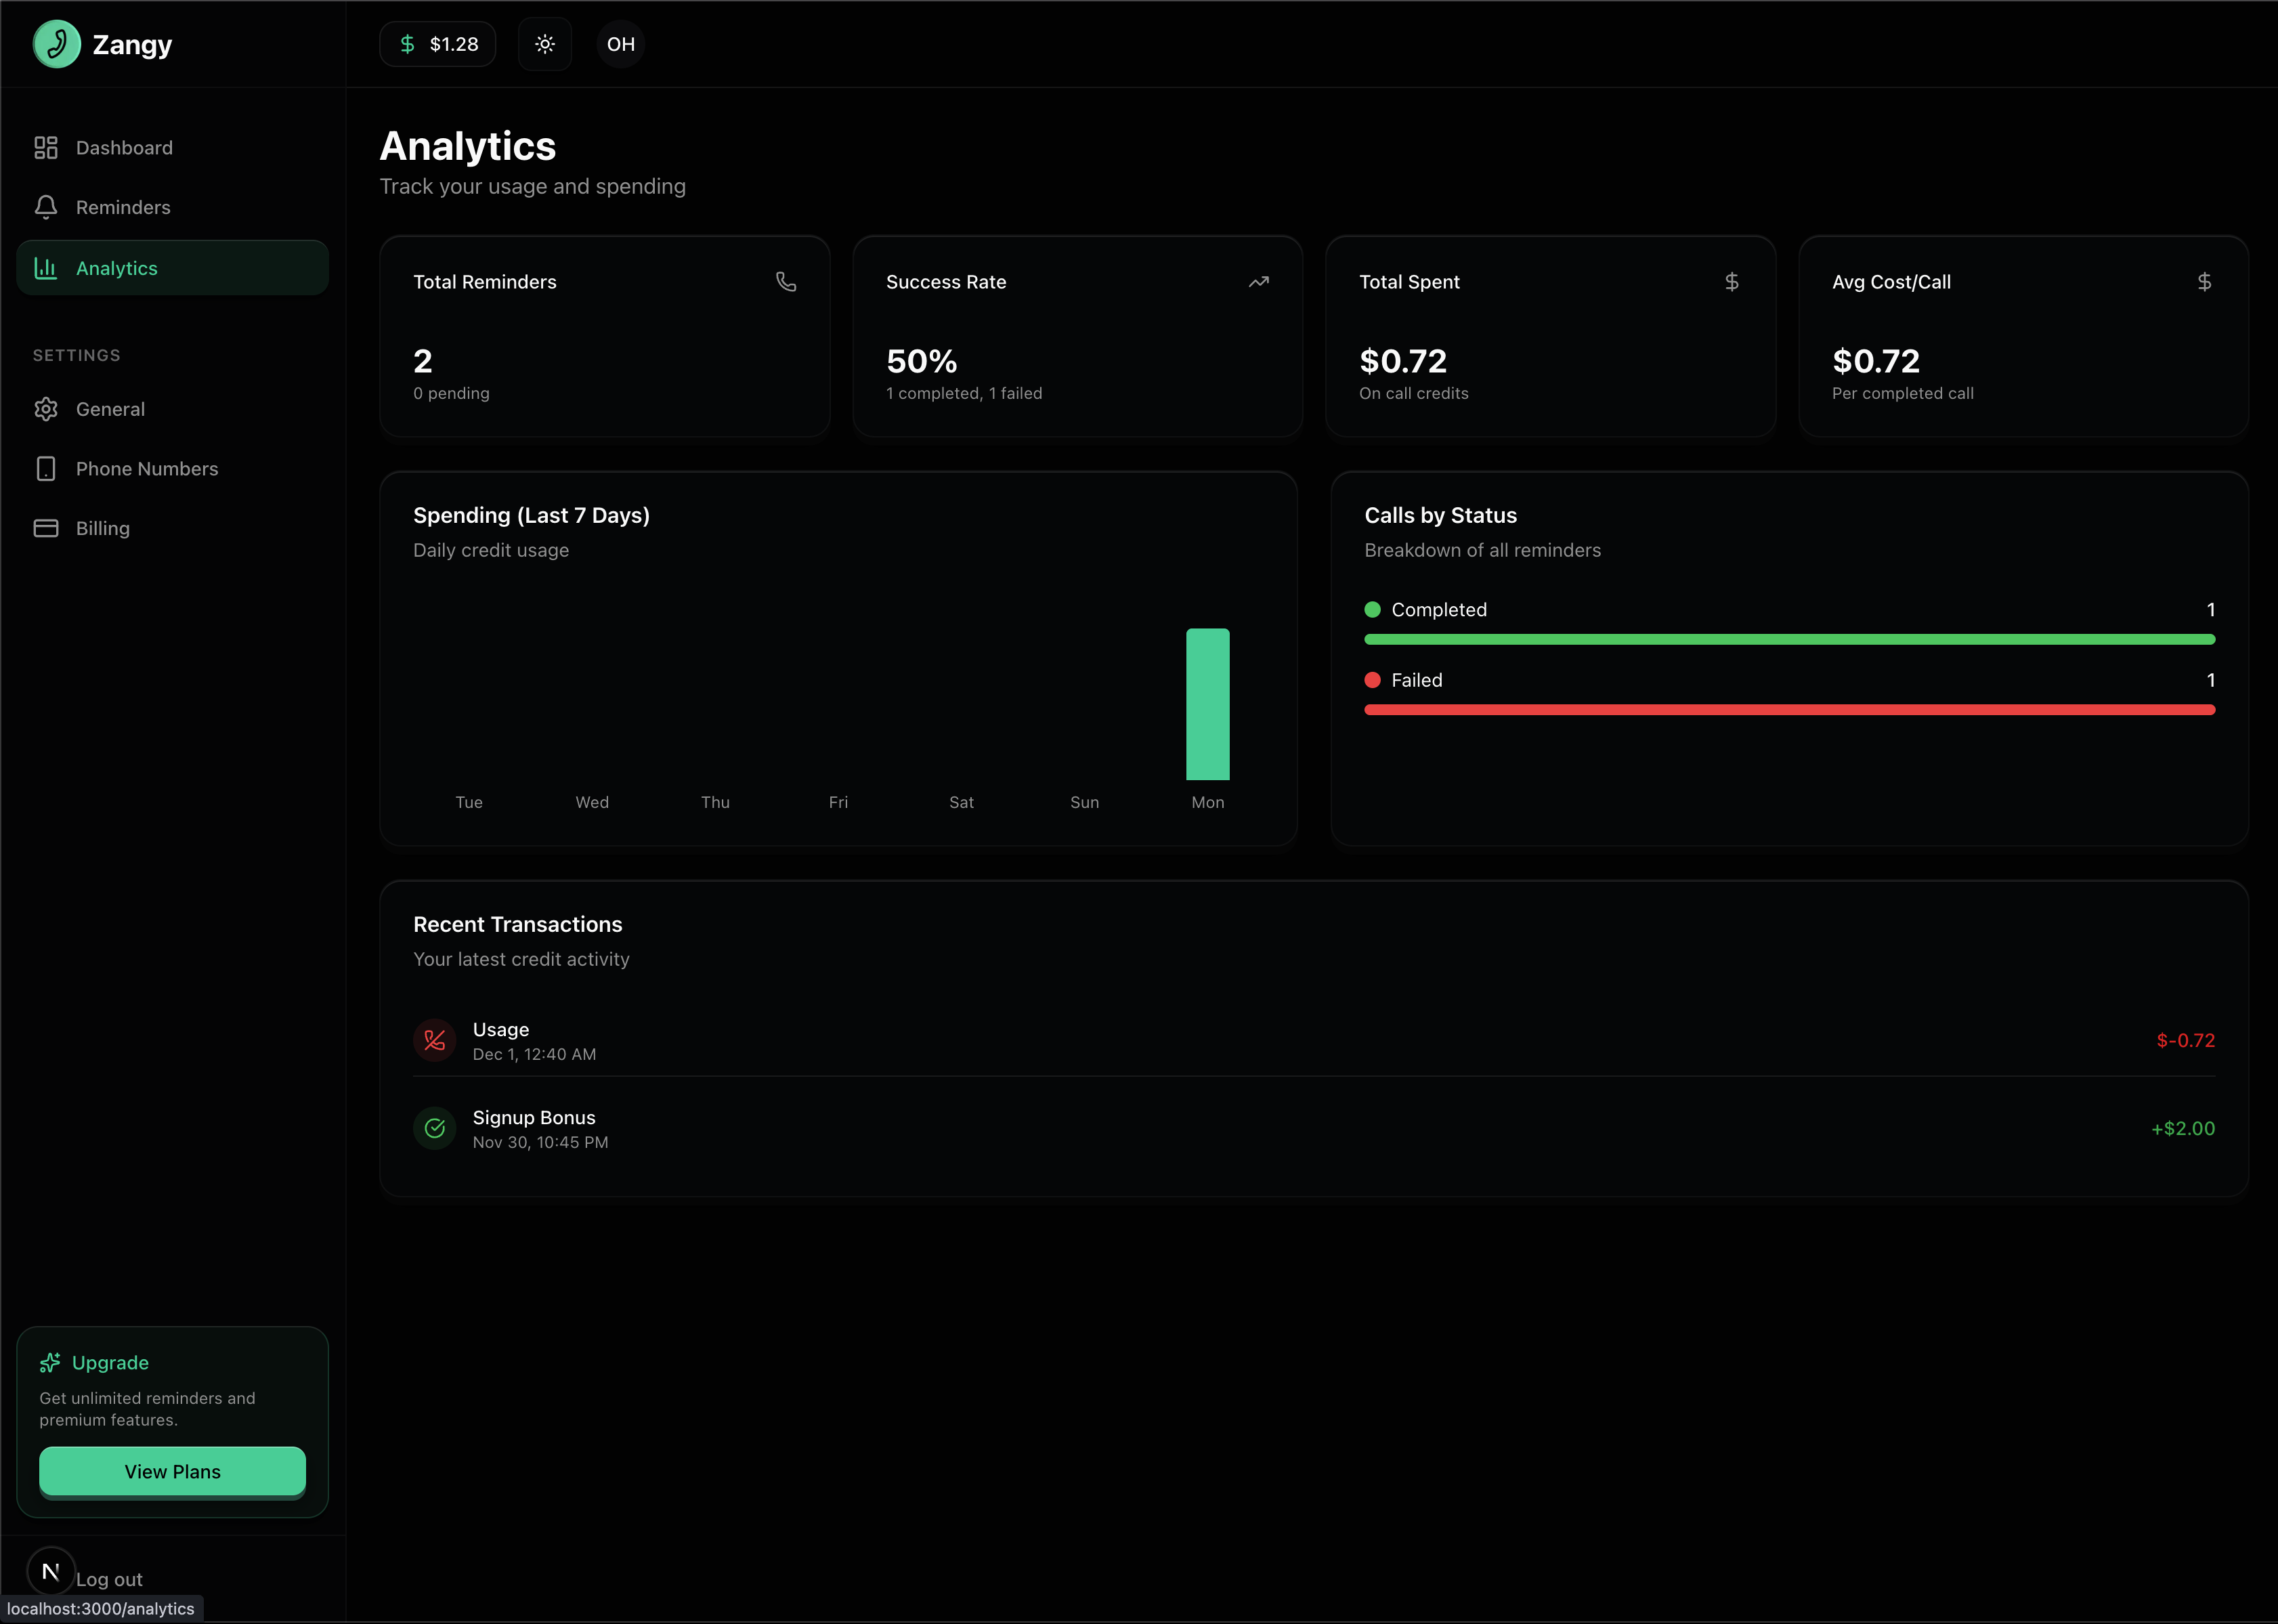Click the Signup Bonus checkmark icon
This screenshot has height=1624, width=2278.
pyautogui.click(x=435, y=1128)
